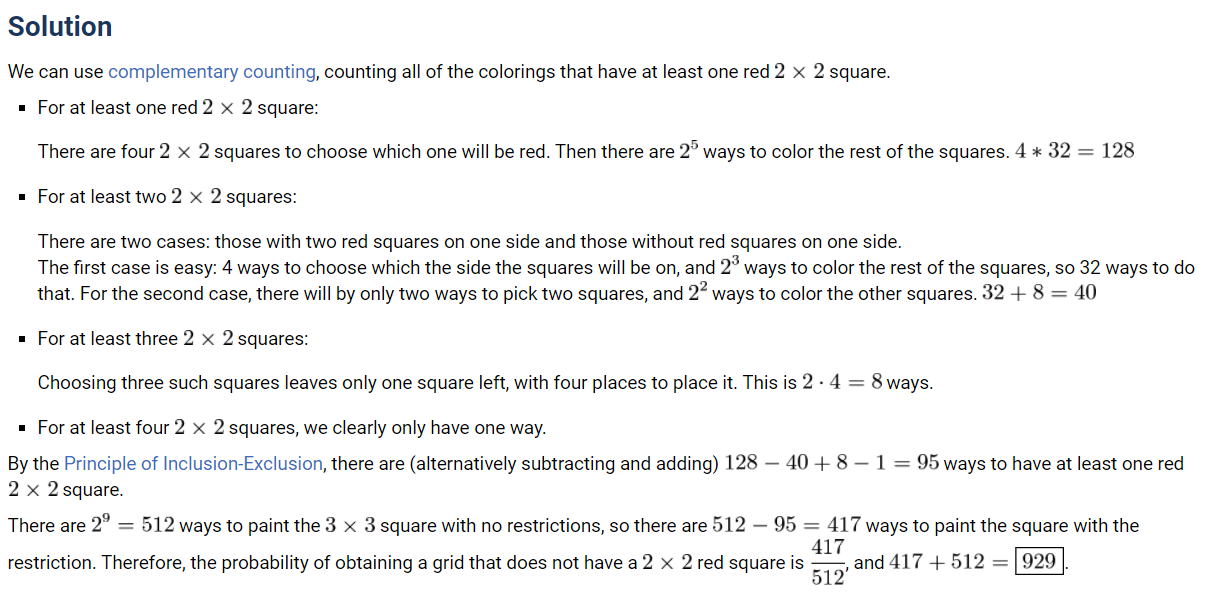Click the sum 417 + 512
Image resolution: width=1212 pixels, height=605 pixels.
[945, 562]
